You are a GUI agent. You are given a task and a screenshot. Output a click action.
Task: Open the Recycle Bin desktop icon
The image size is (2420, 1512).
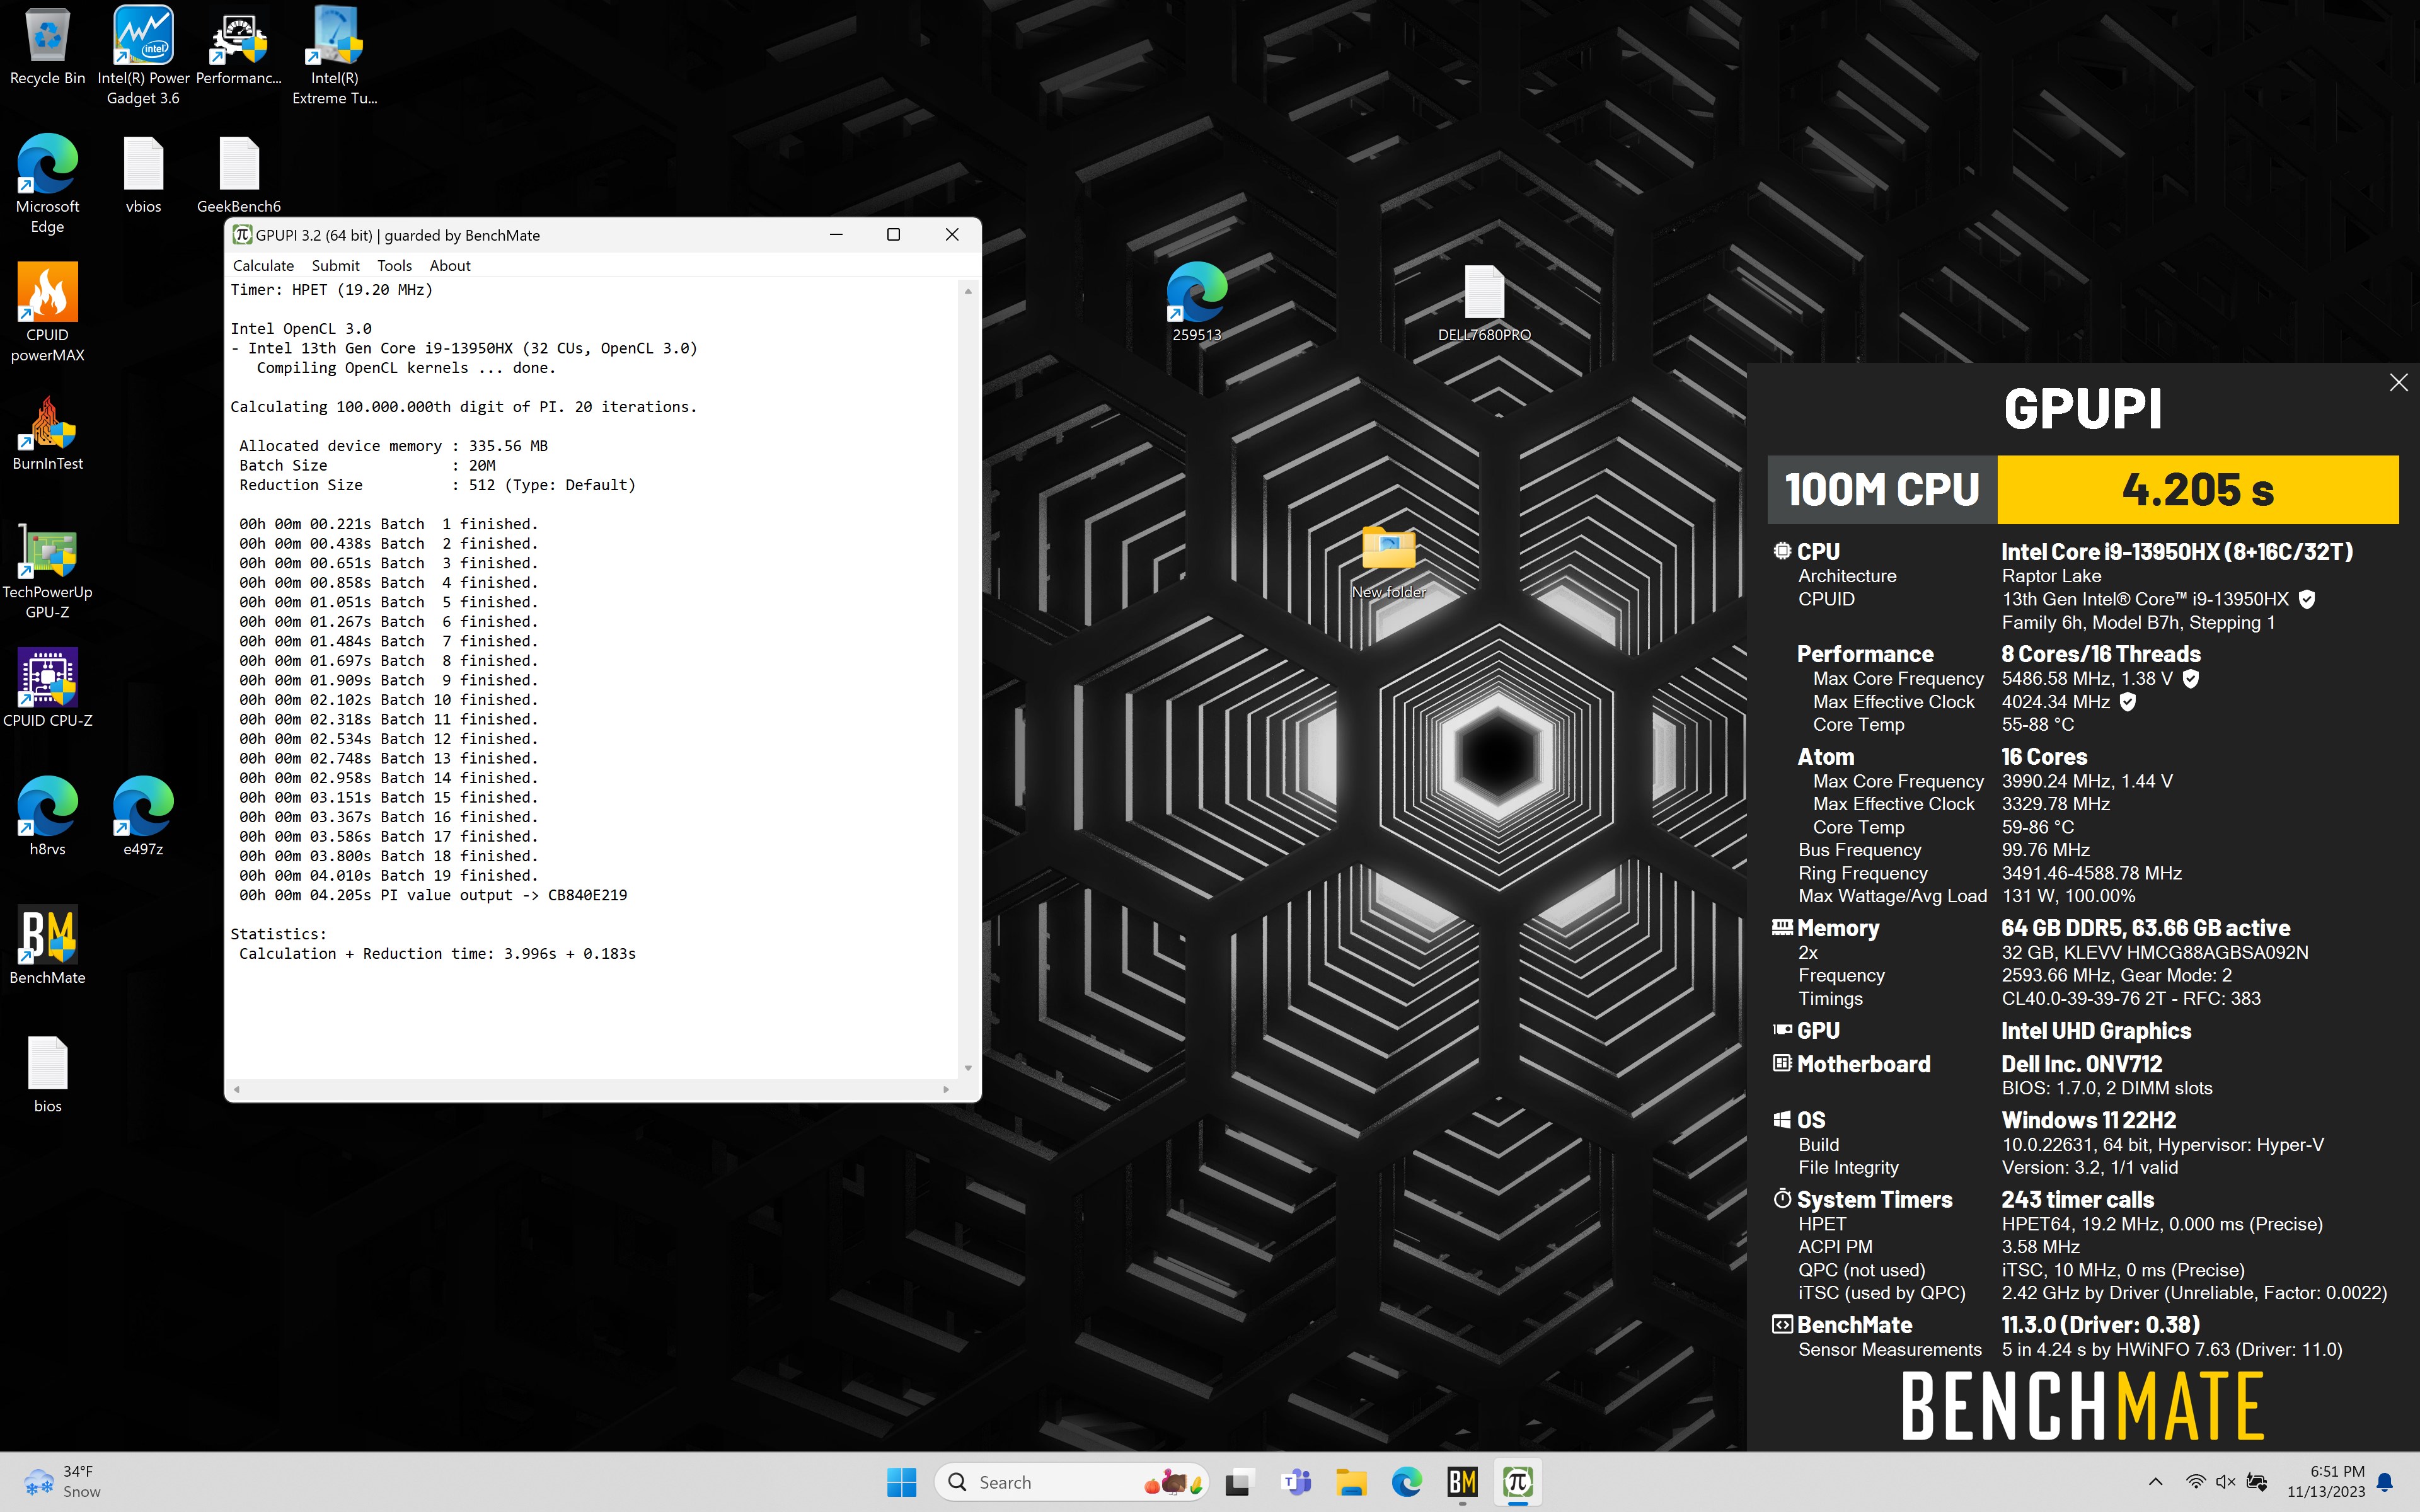point(47,47)
